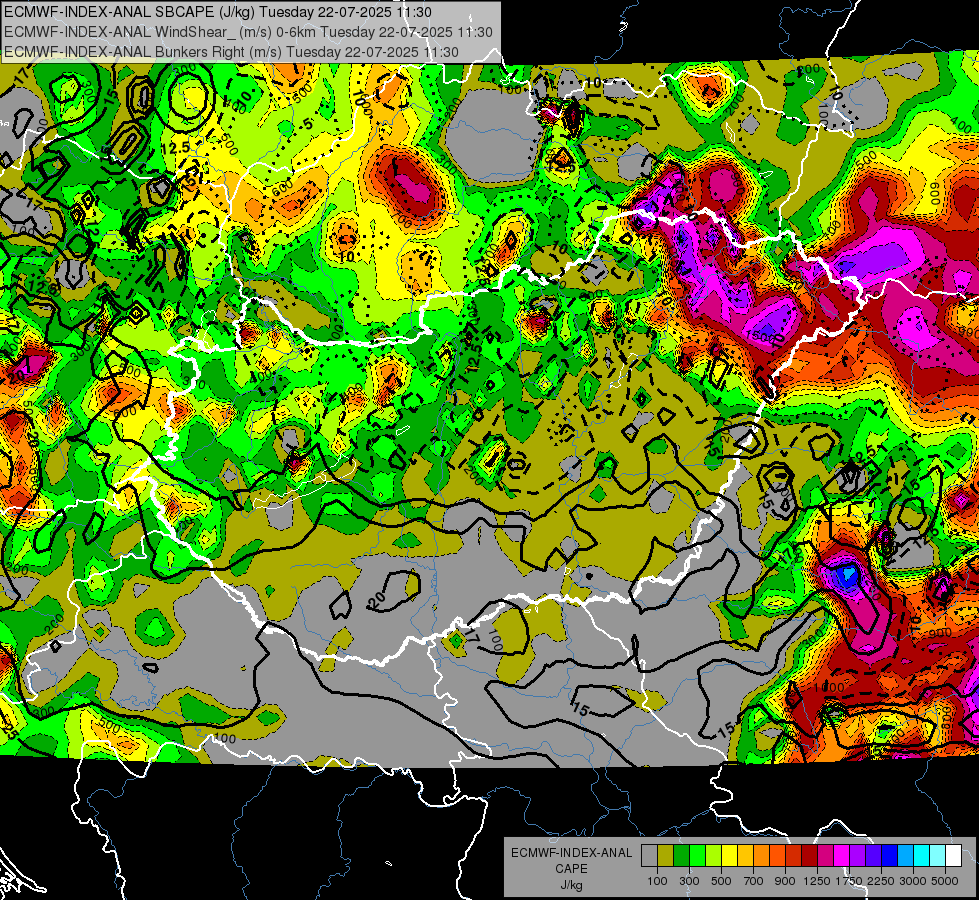This screenshot has width=979, height=900.
Task: Select the amber legend swatch before 700
Action: (745, 856)
